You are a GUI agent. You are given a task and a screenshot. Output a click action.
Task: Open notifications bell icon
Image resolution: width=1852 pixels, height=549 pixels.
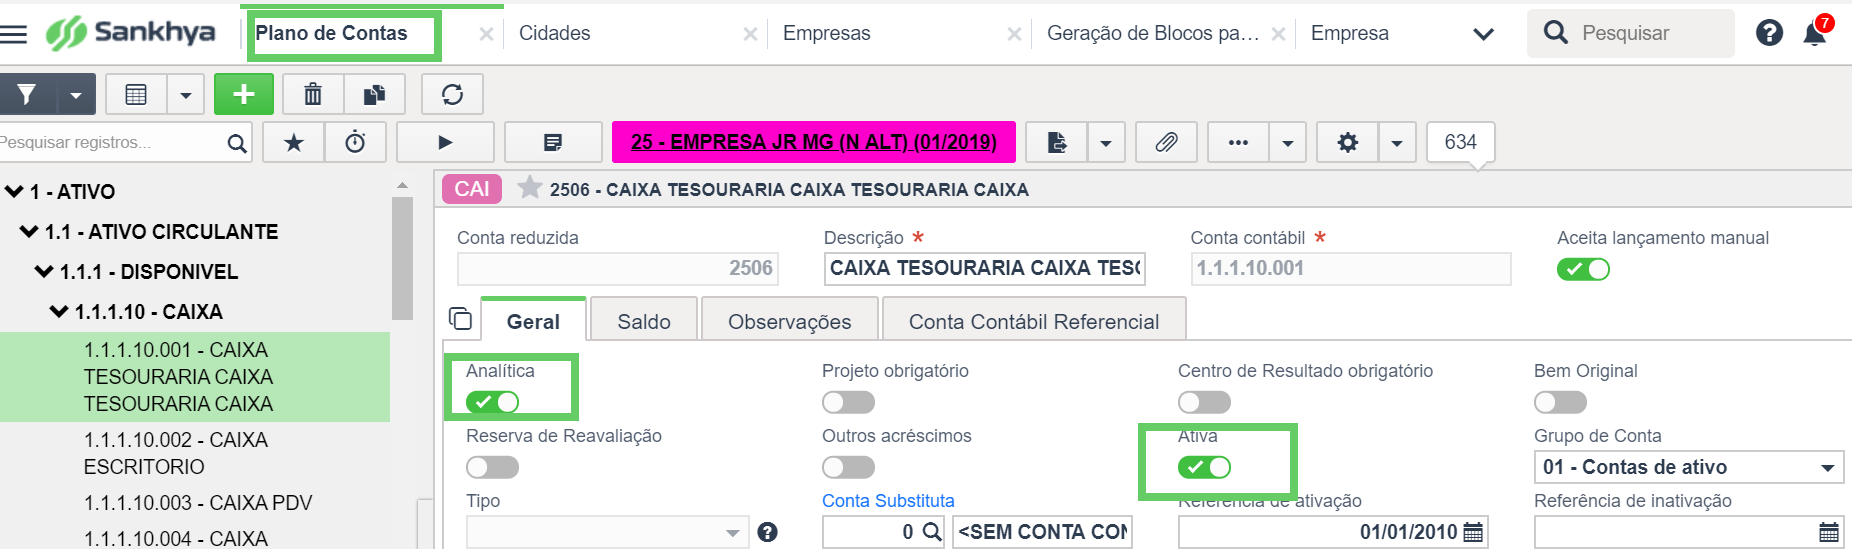pos(1814,33)
